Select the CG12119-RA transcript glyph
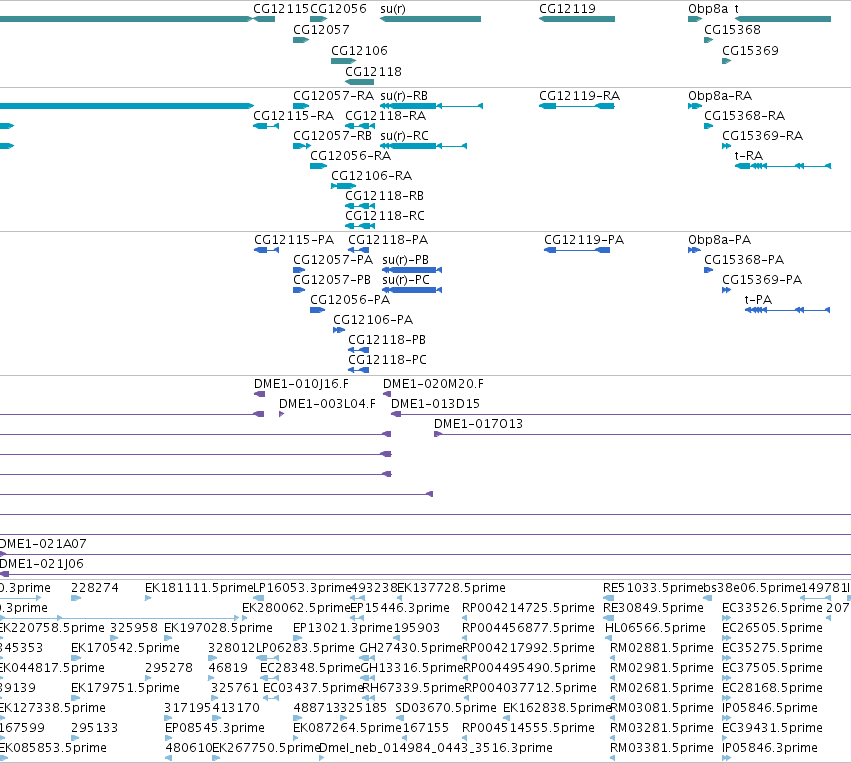 click(577, 106)
